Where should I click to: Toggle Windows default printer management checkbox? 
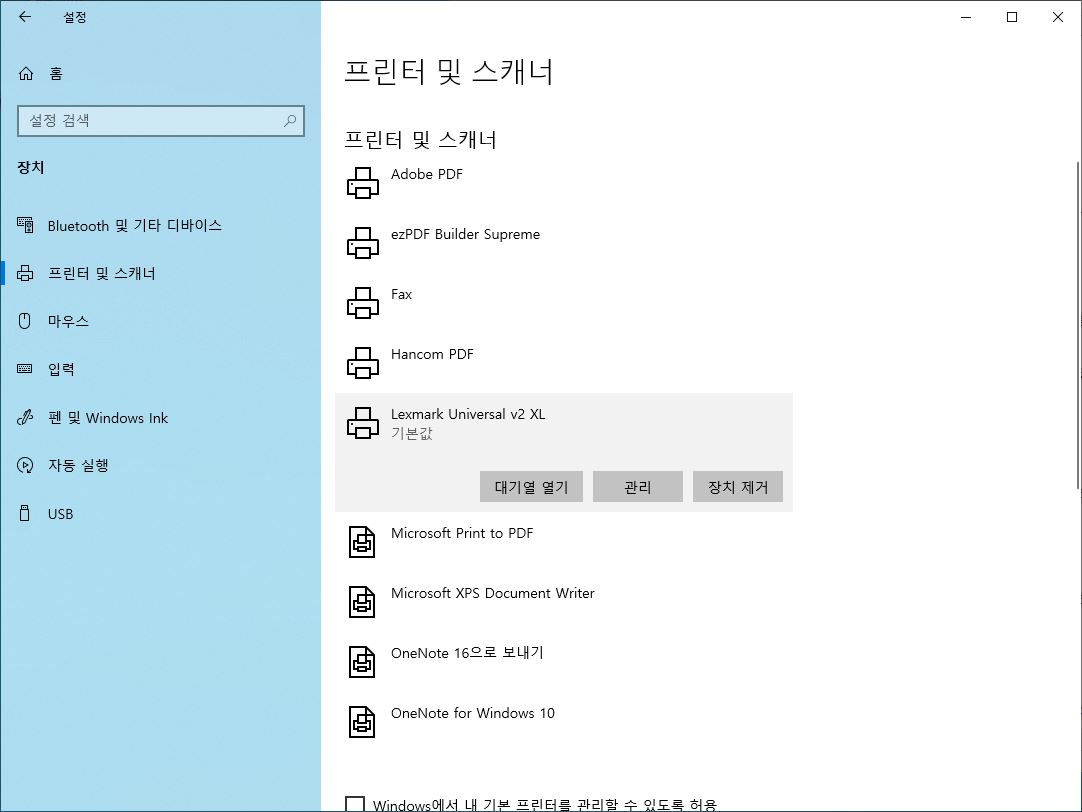(355, 804)
